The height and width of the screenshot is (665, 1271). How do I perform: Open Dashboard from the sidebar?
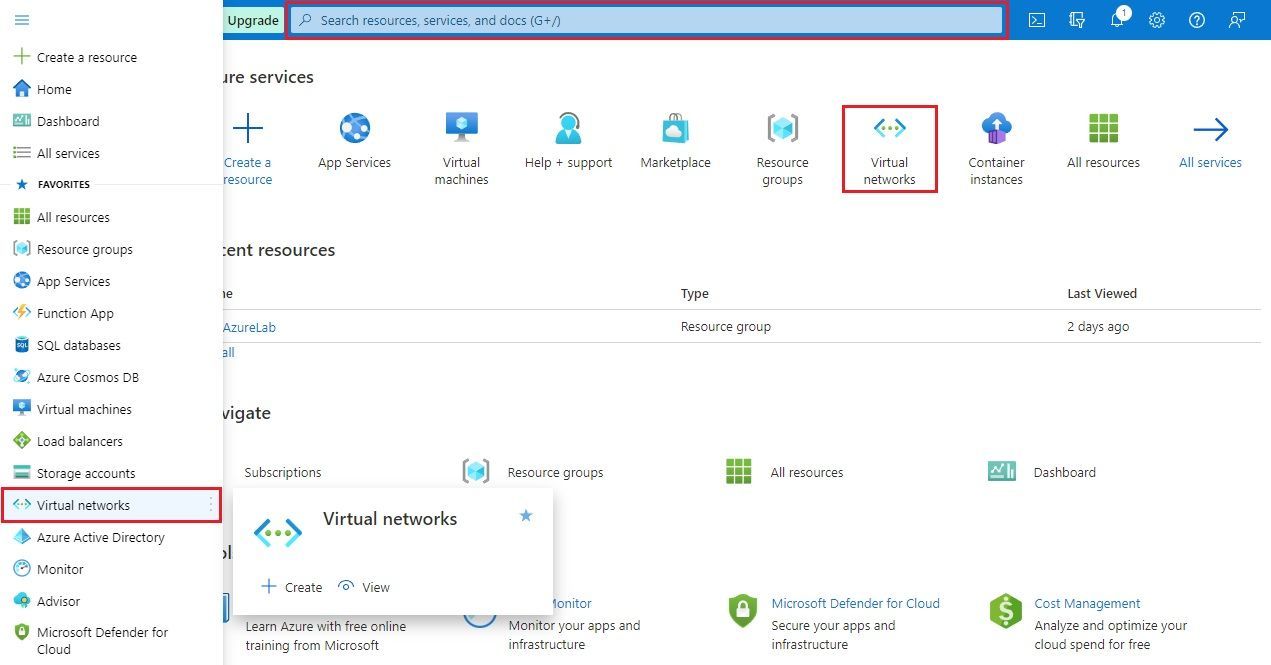pos(68,121)
